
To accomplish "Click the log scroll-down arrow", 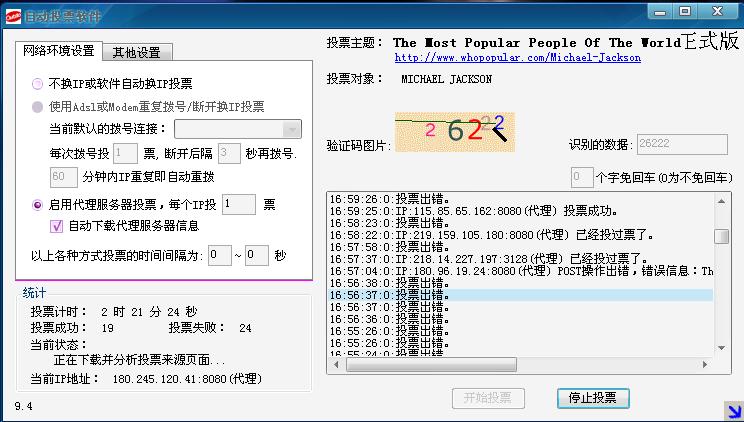I will click(x=721, y=348).
